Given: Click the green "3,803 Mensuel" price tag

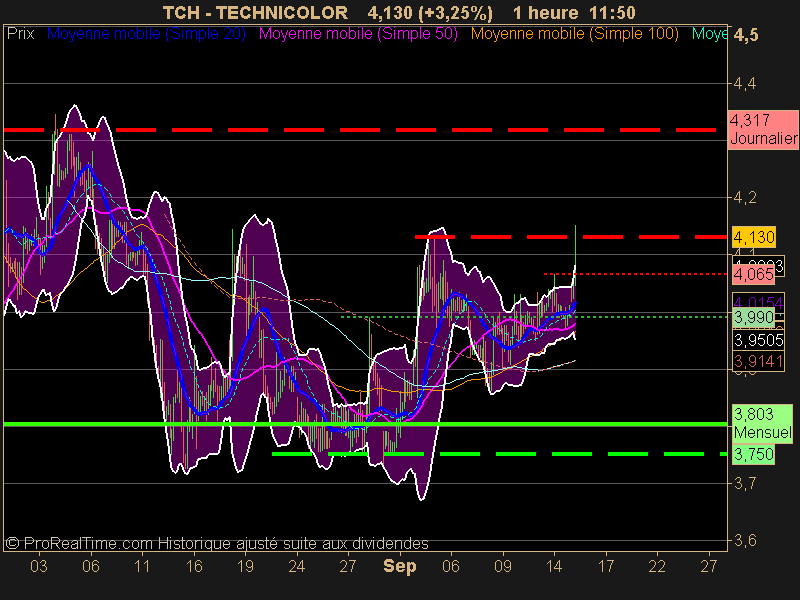Looking at the screenshot, I should pos(763,423).
